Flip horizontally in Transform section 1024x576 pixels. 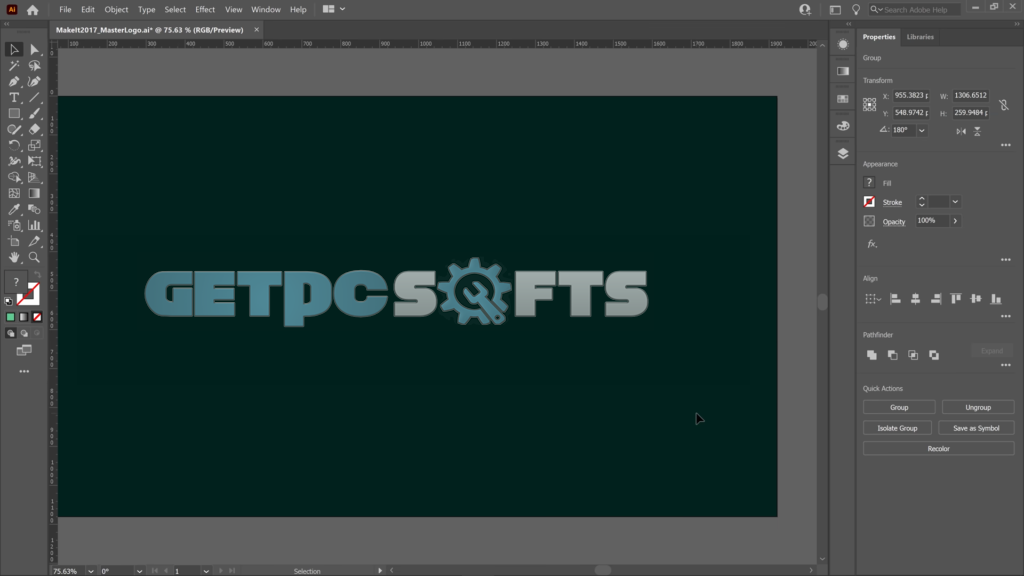coord(961,131)
